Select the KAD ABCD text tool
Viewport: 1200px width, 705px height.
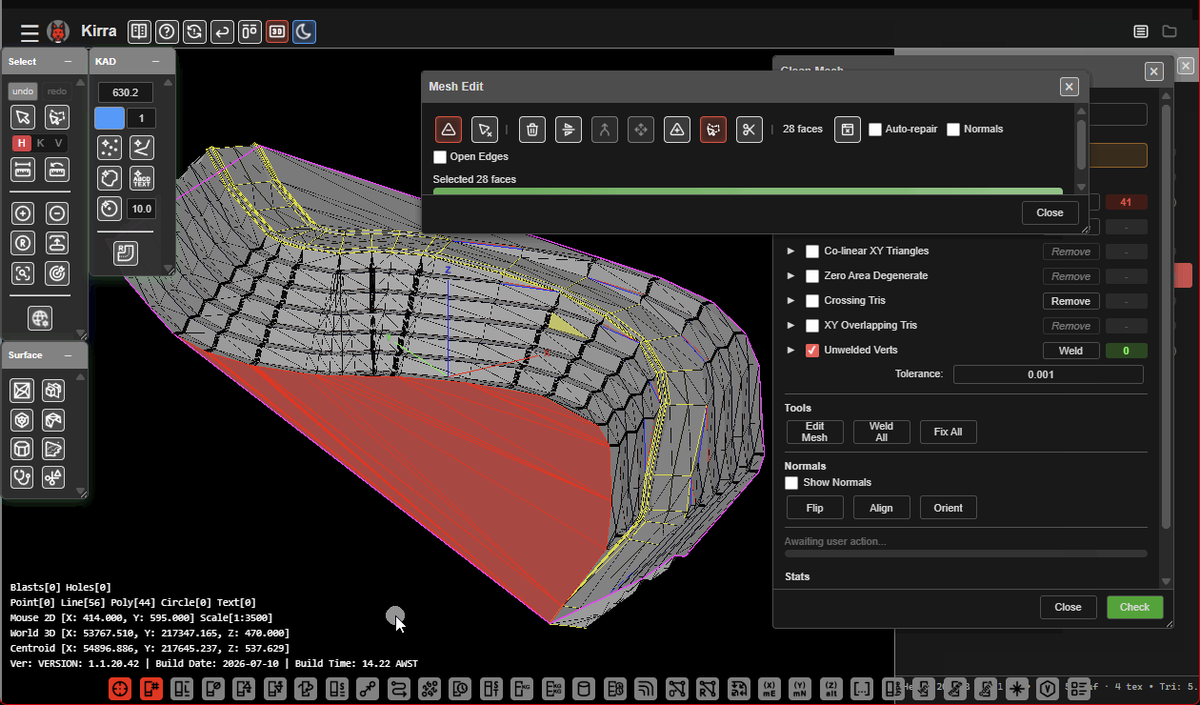[142, 178]
